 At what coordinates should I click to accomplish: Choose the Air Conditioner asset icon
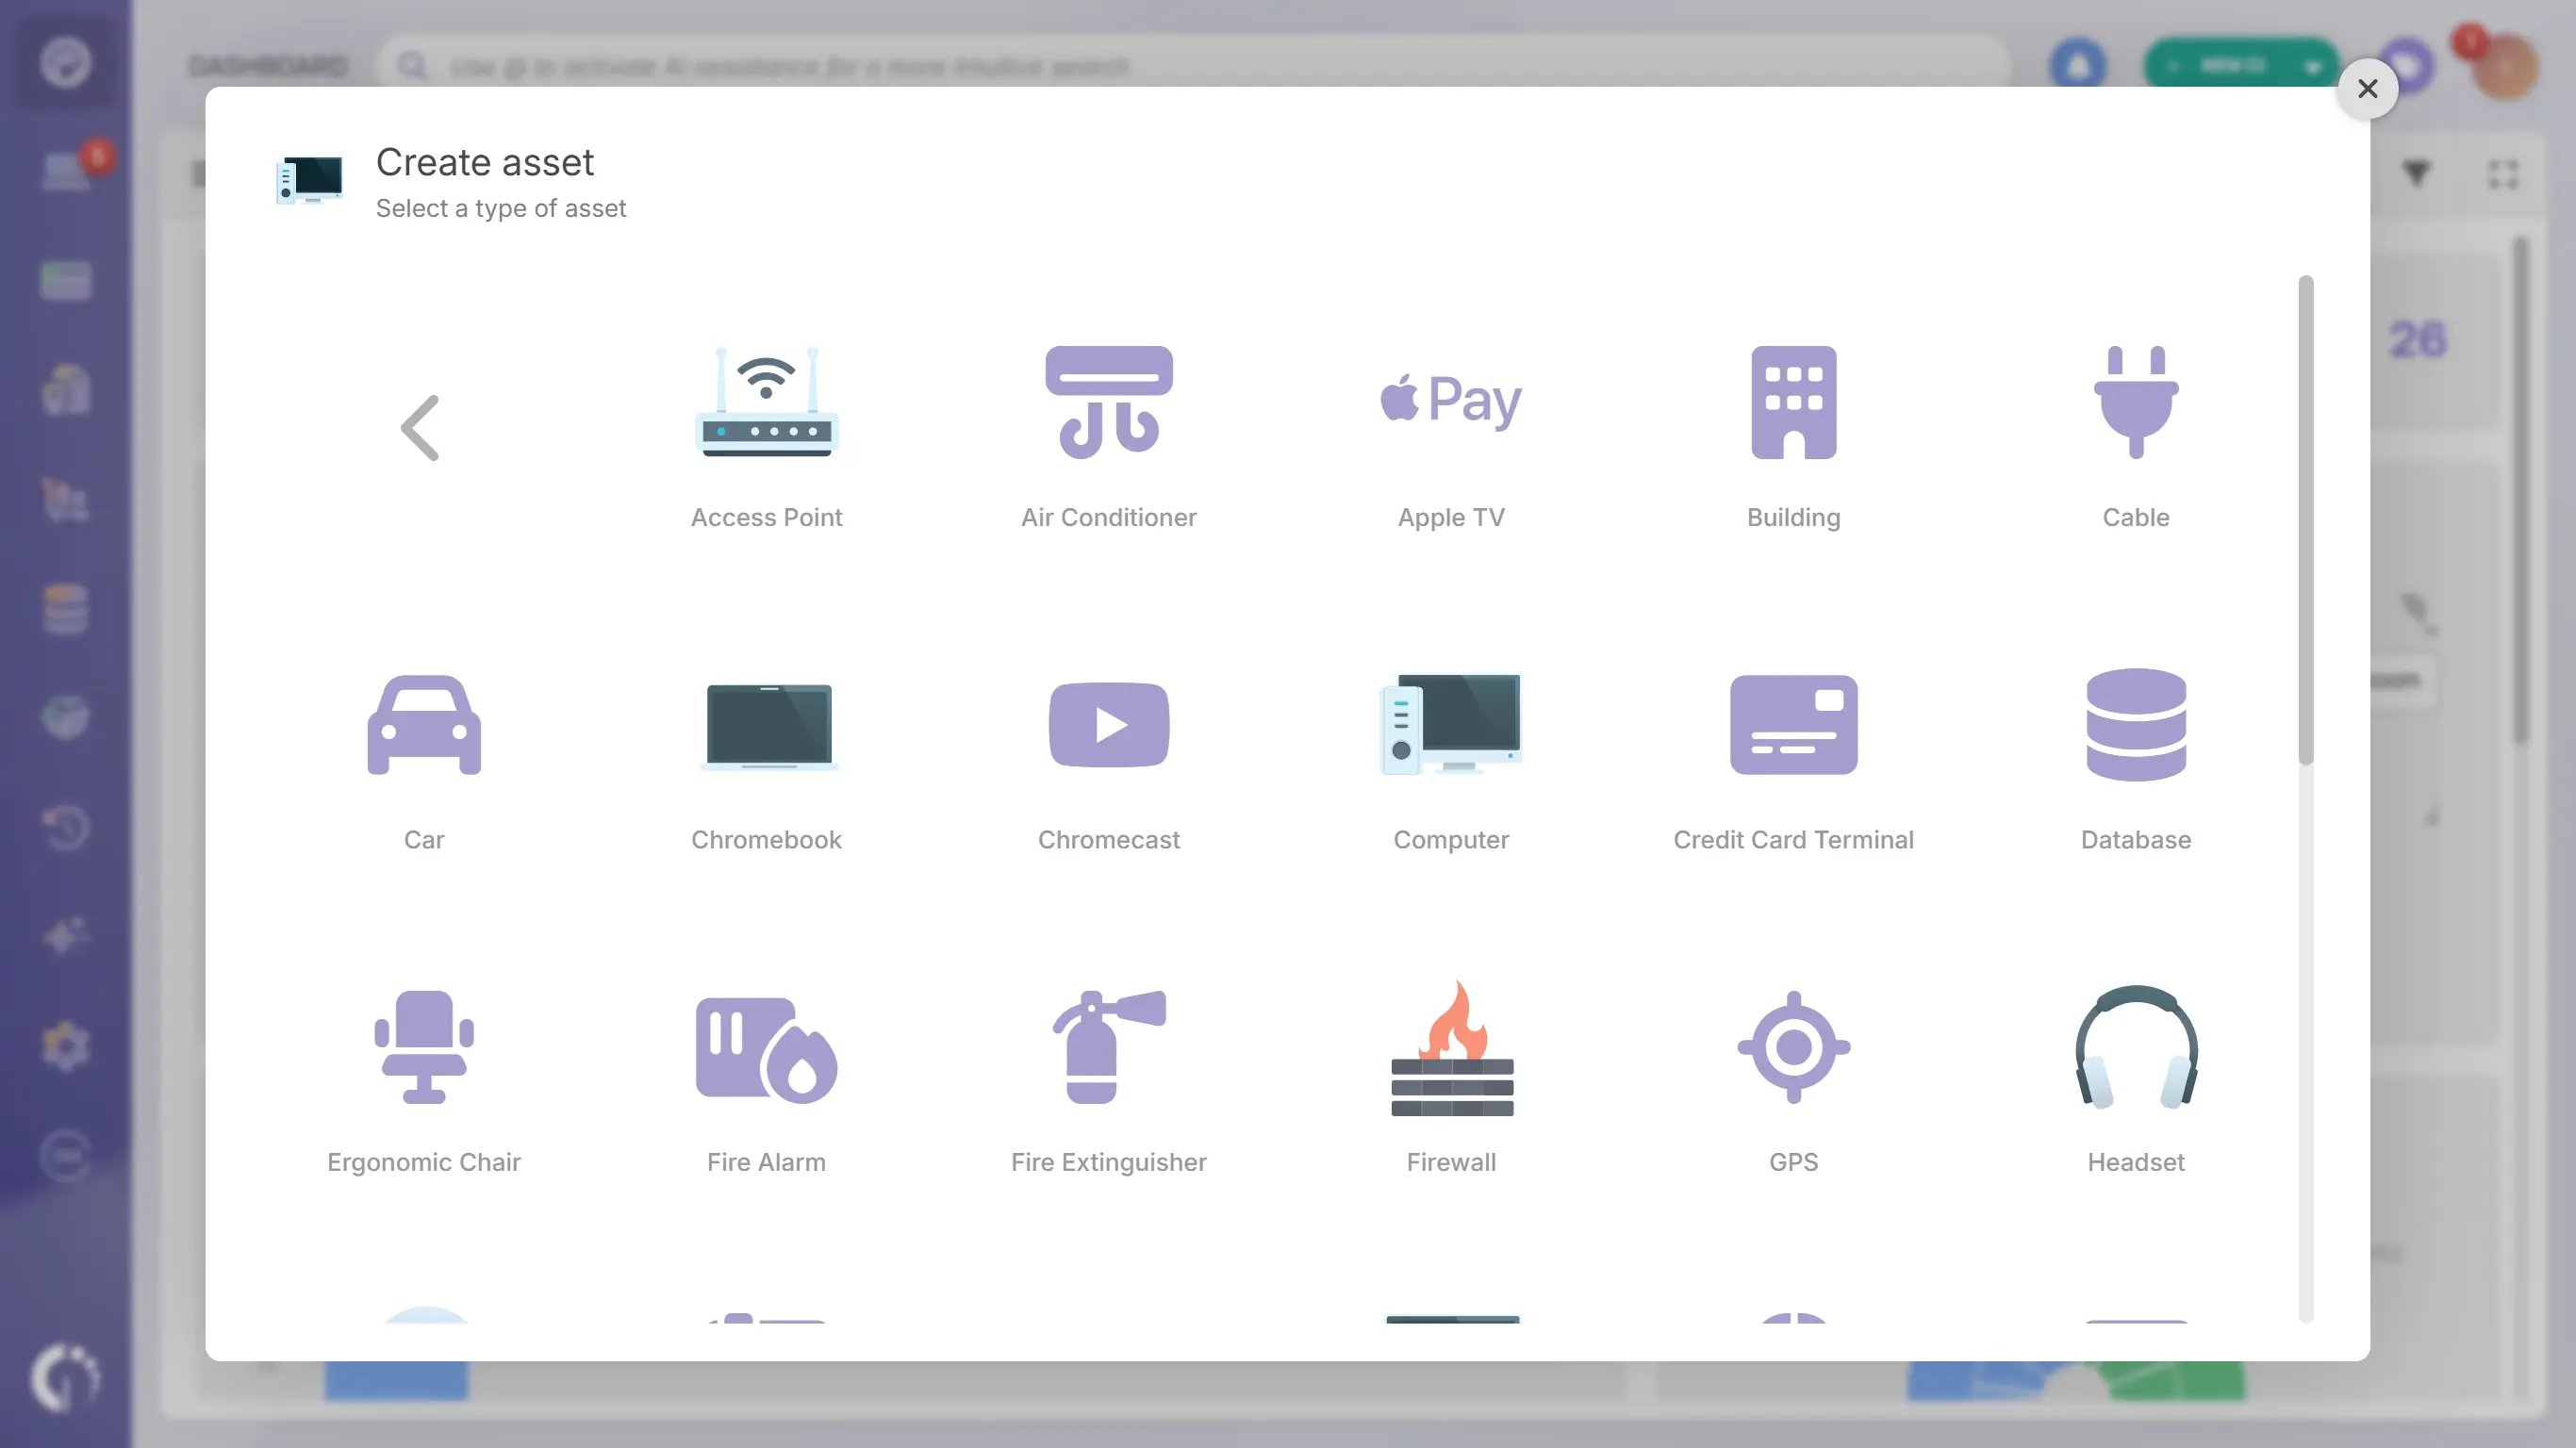point(1108,402)
